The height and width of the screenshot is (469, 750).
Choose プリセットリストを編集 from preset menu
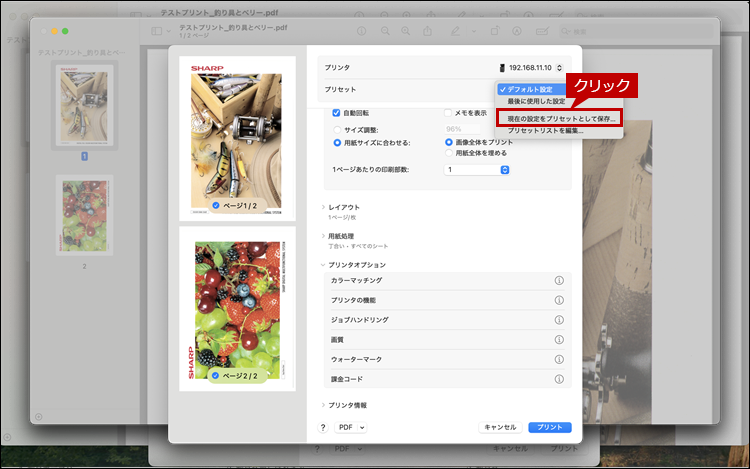[546, 131]
